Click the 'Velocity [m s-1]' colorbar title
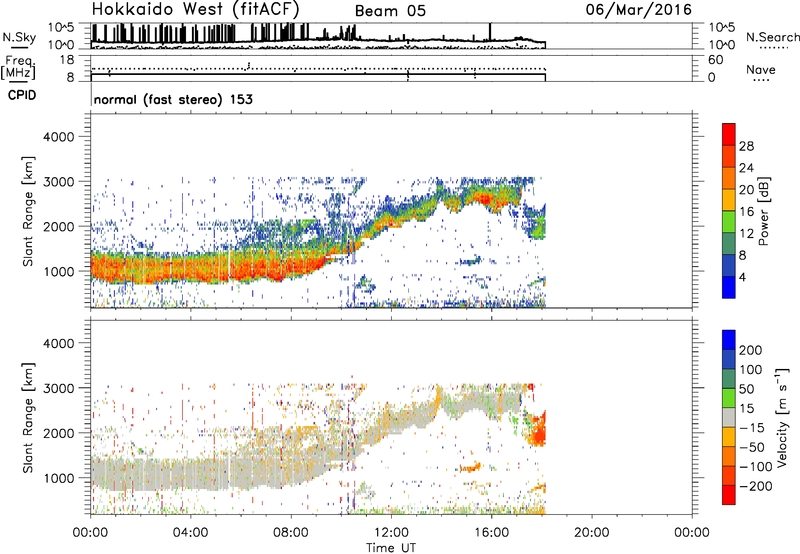 point(782,418)
